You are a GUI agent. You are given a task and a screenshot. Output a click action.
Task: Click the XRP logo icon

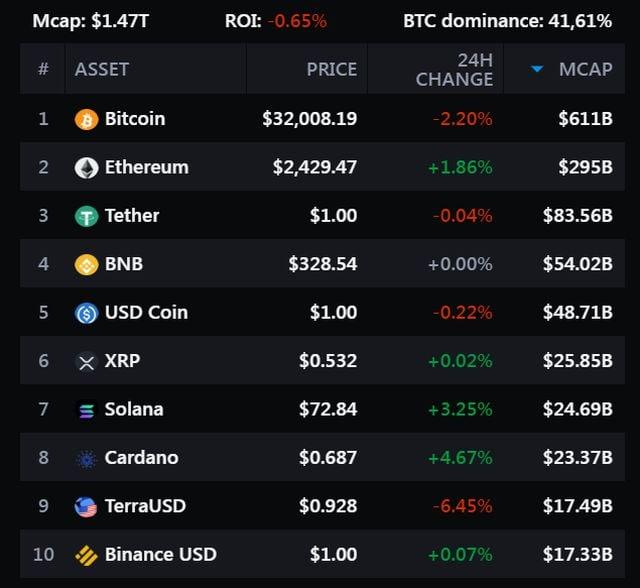tap(87, 361)
